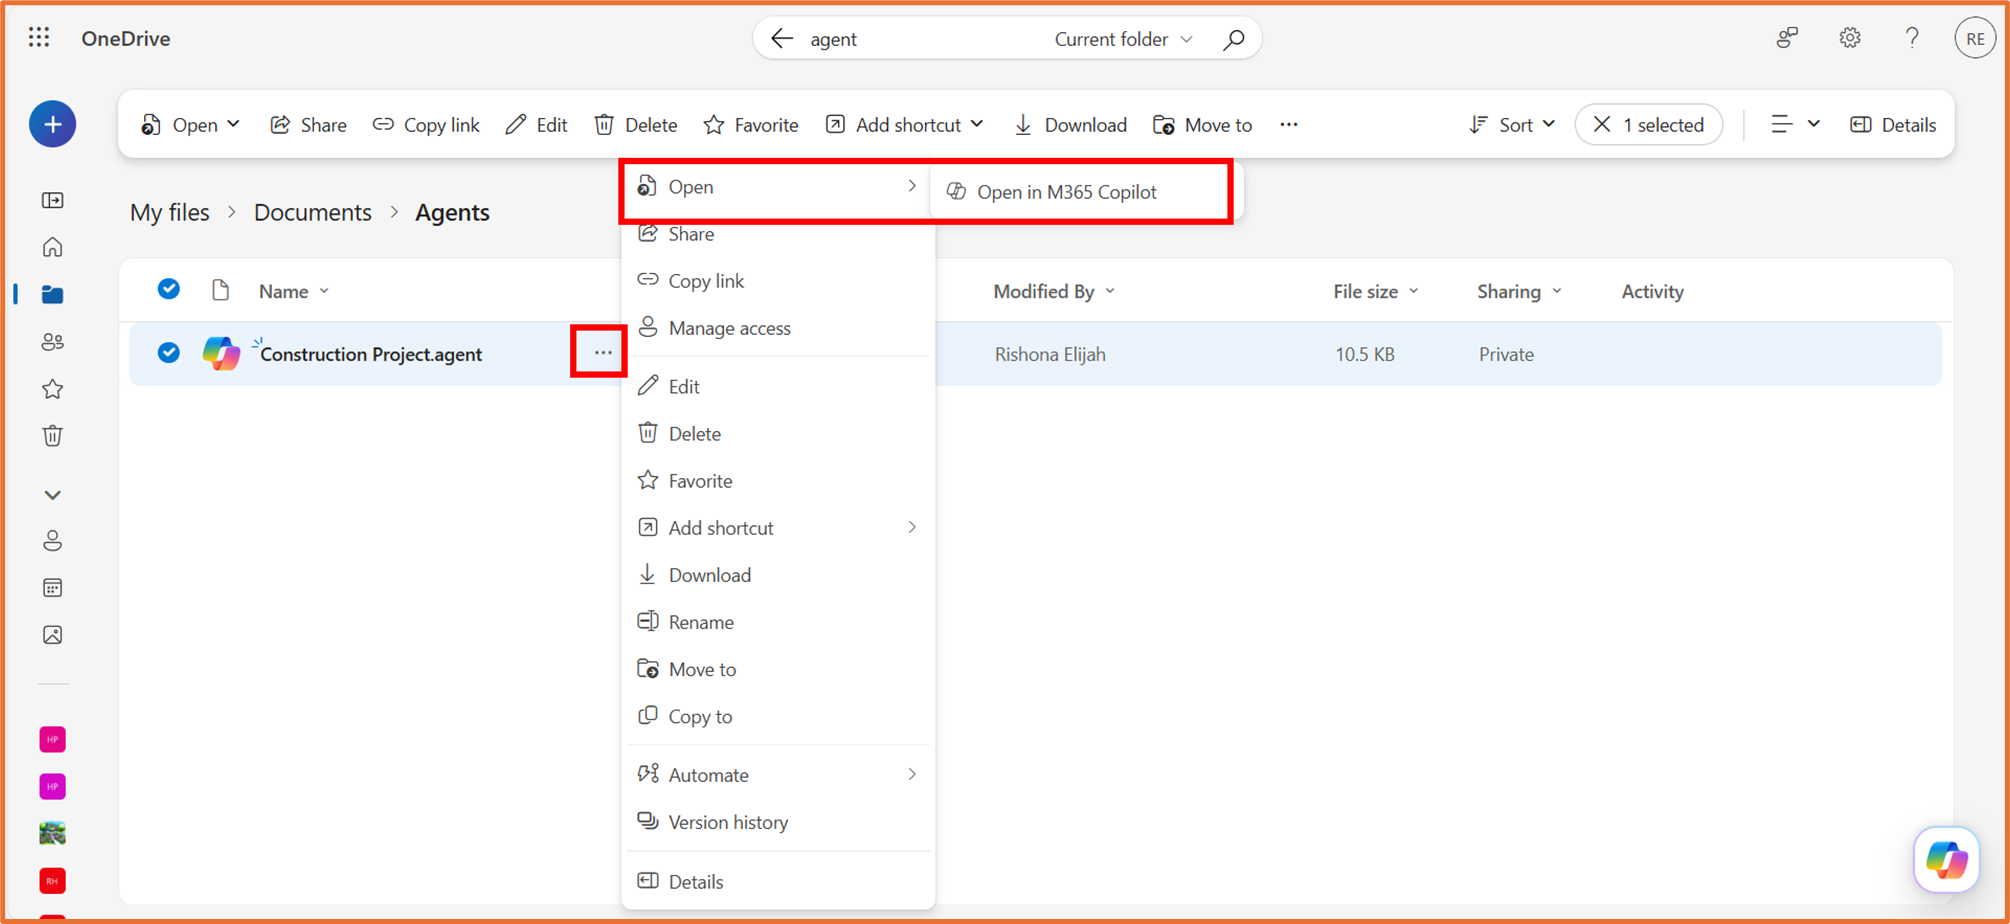This screenshot has width=2010, height=924.
Task: Expand the Open dropdown in toolbar
Action: pos(190,125)
